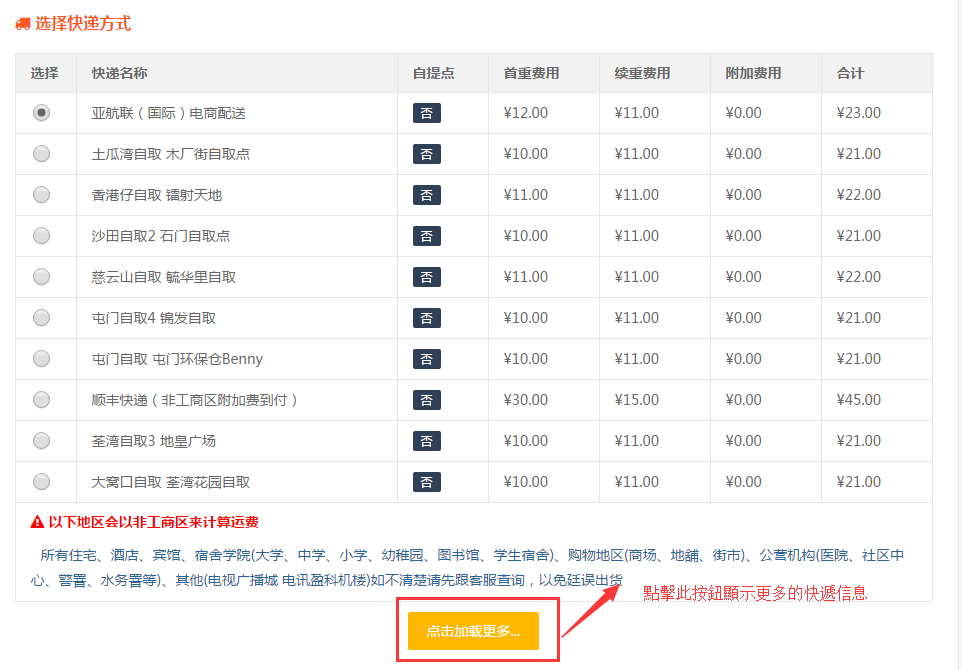Image resolution: width=962 pixels, height=670 pixels.
Task: Select 亚航联（国际）电商配送 radio button
Action: 41,113
